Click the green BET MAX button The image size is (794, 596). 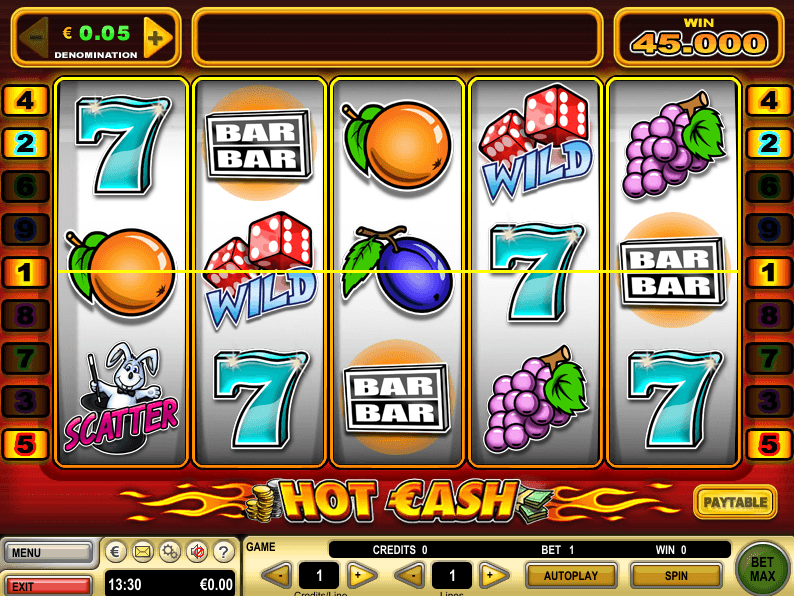pyautogui.click(x=762, y=569)
